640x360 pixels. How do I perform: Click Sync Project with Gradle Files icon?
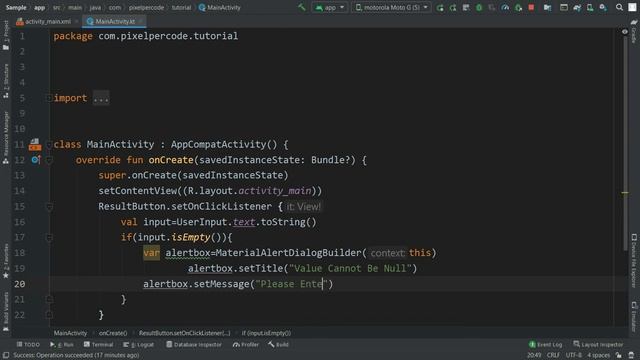tap(577, 7)
